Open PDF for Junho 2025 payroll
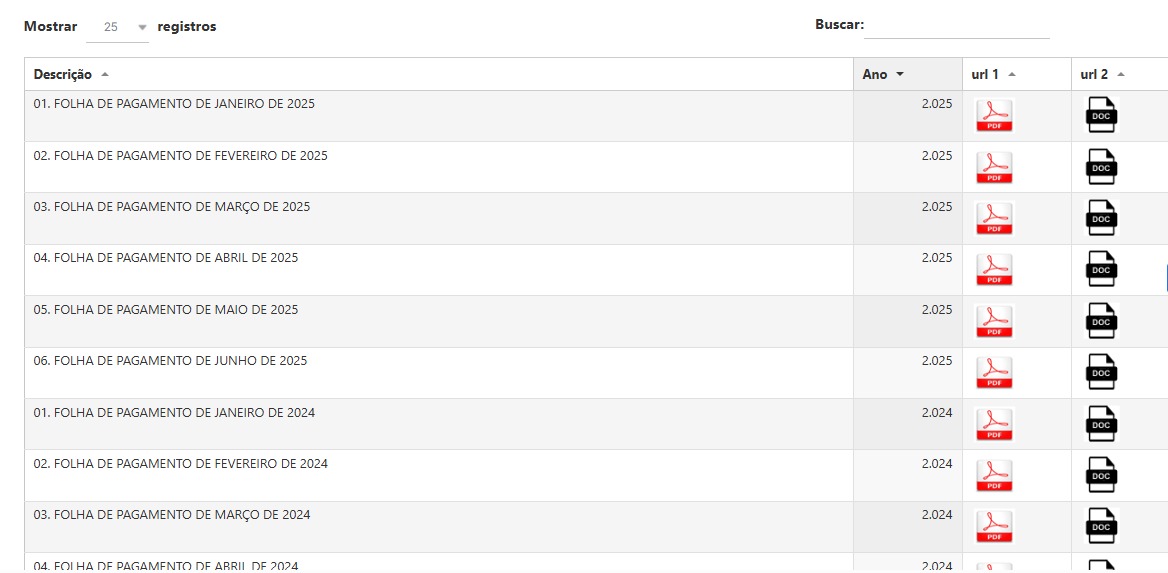The width and height of the screenshot is (1168, 573). coord(994,372)
